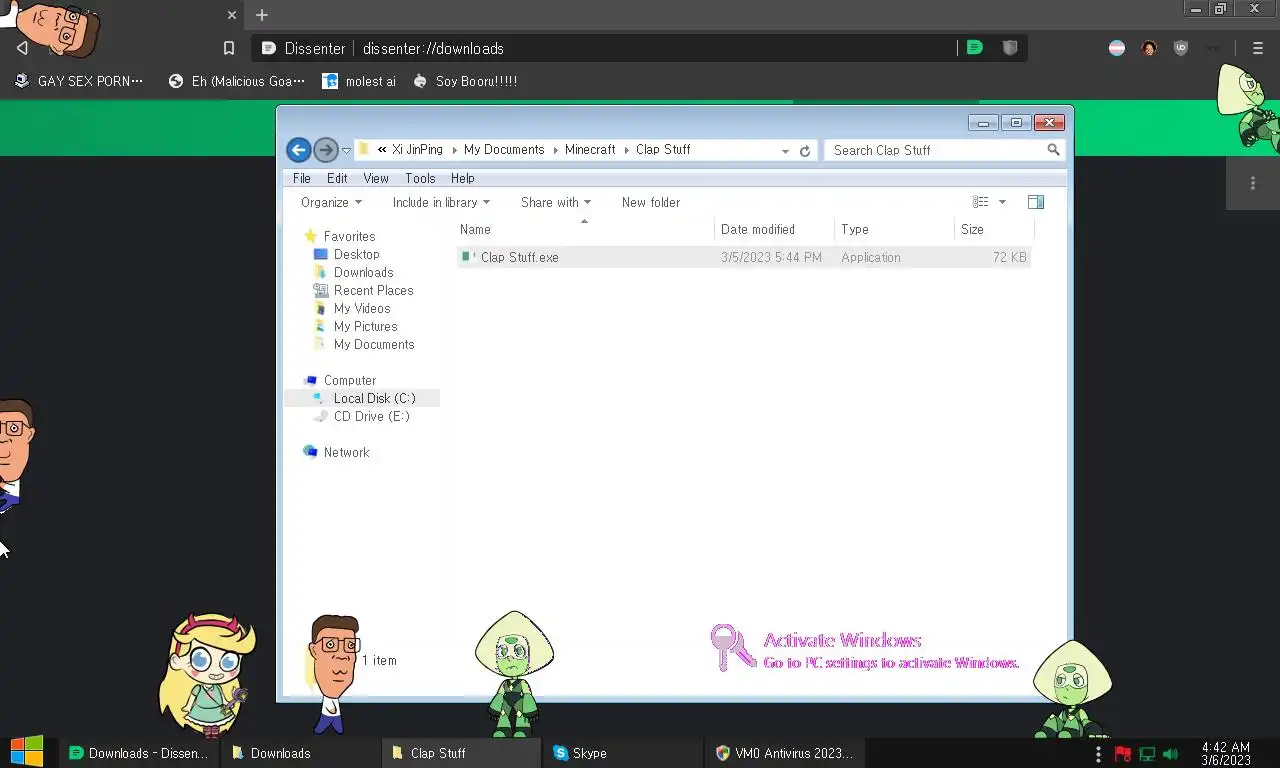The width and height of the screenshot is (1280, 768).
Task: Sort by Date modified column header
Action: tap(774, 229)
